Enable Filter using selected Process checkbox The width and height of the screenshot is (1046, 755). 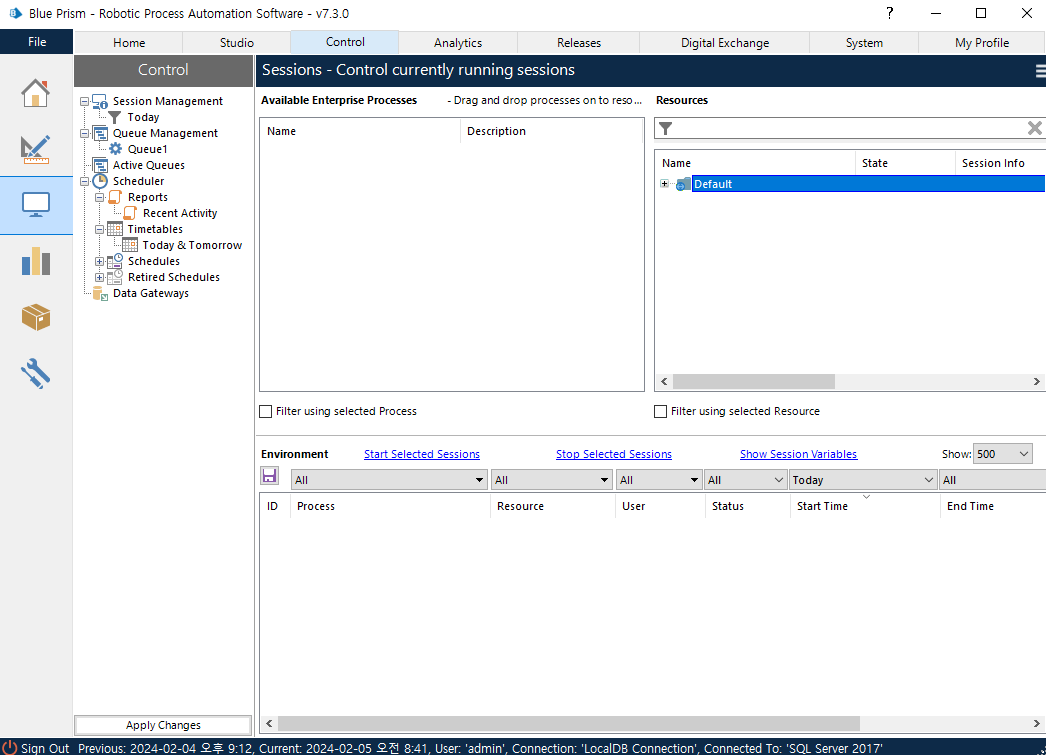266,412
